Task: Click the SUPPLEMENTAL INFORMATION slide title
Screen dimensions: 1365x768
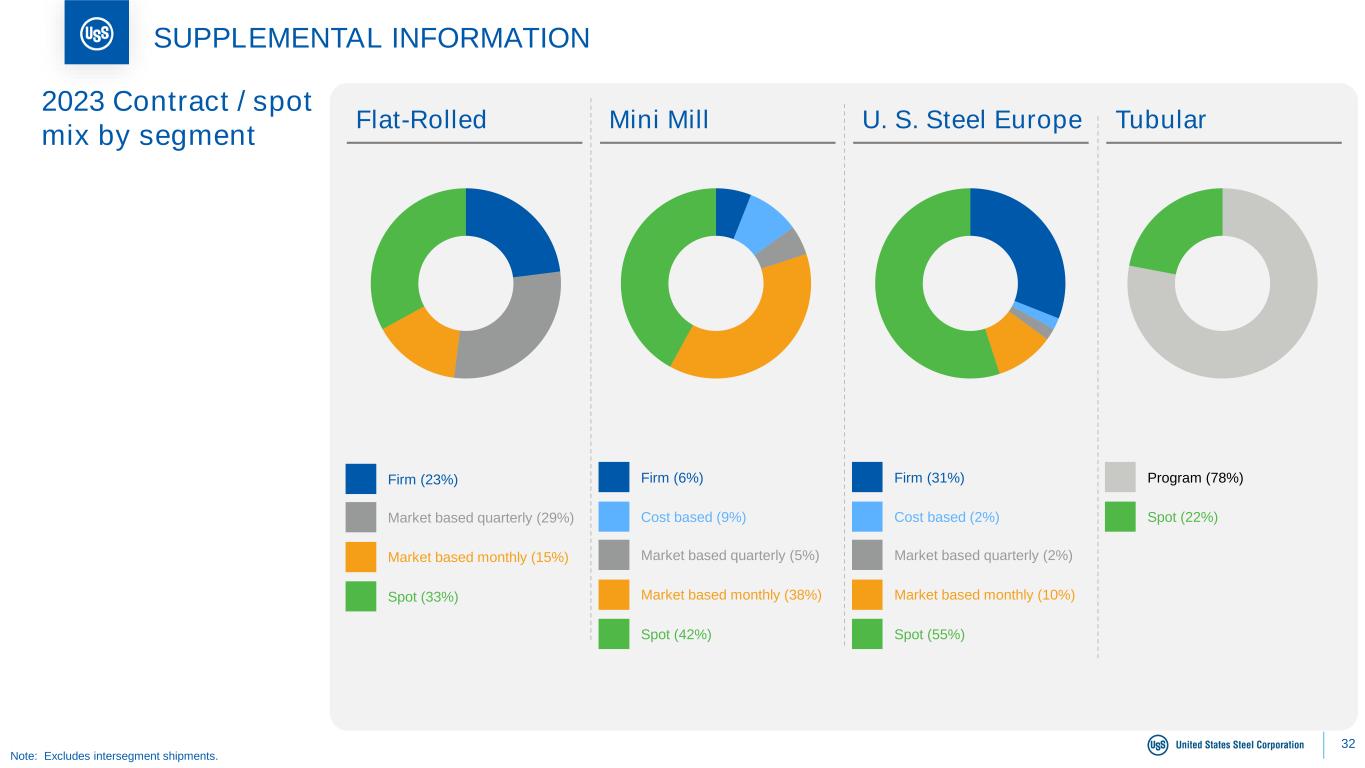Action: click(x=371, y=38)
